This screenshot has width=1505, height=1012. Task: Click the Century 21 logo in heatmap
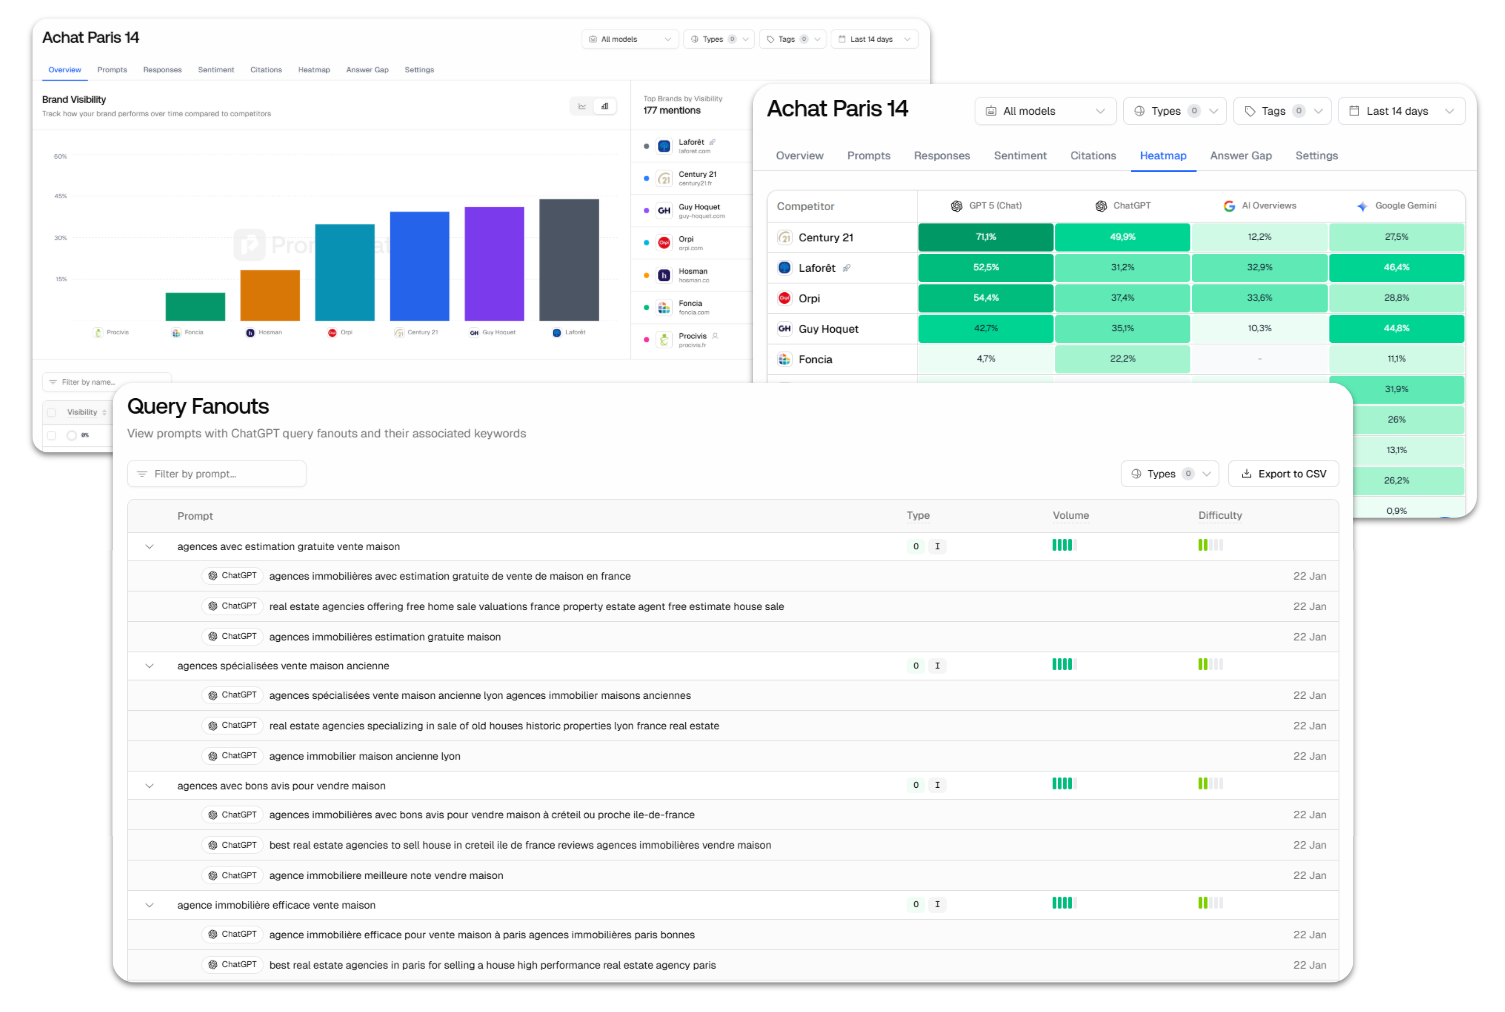[x=785, y=238]
